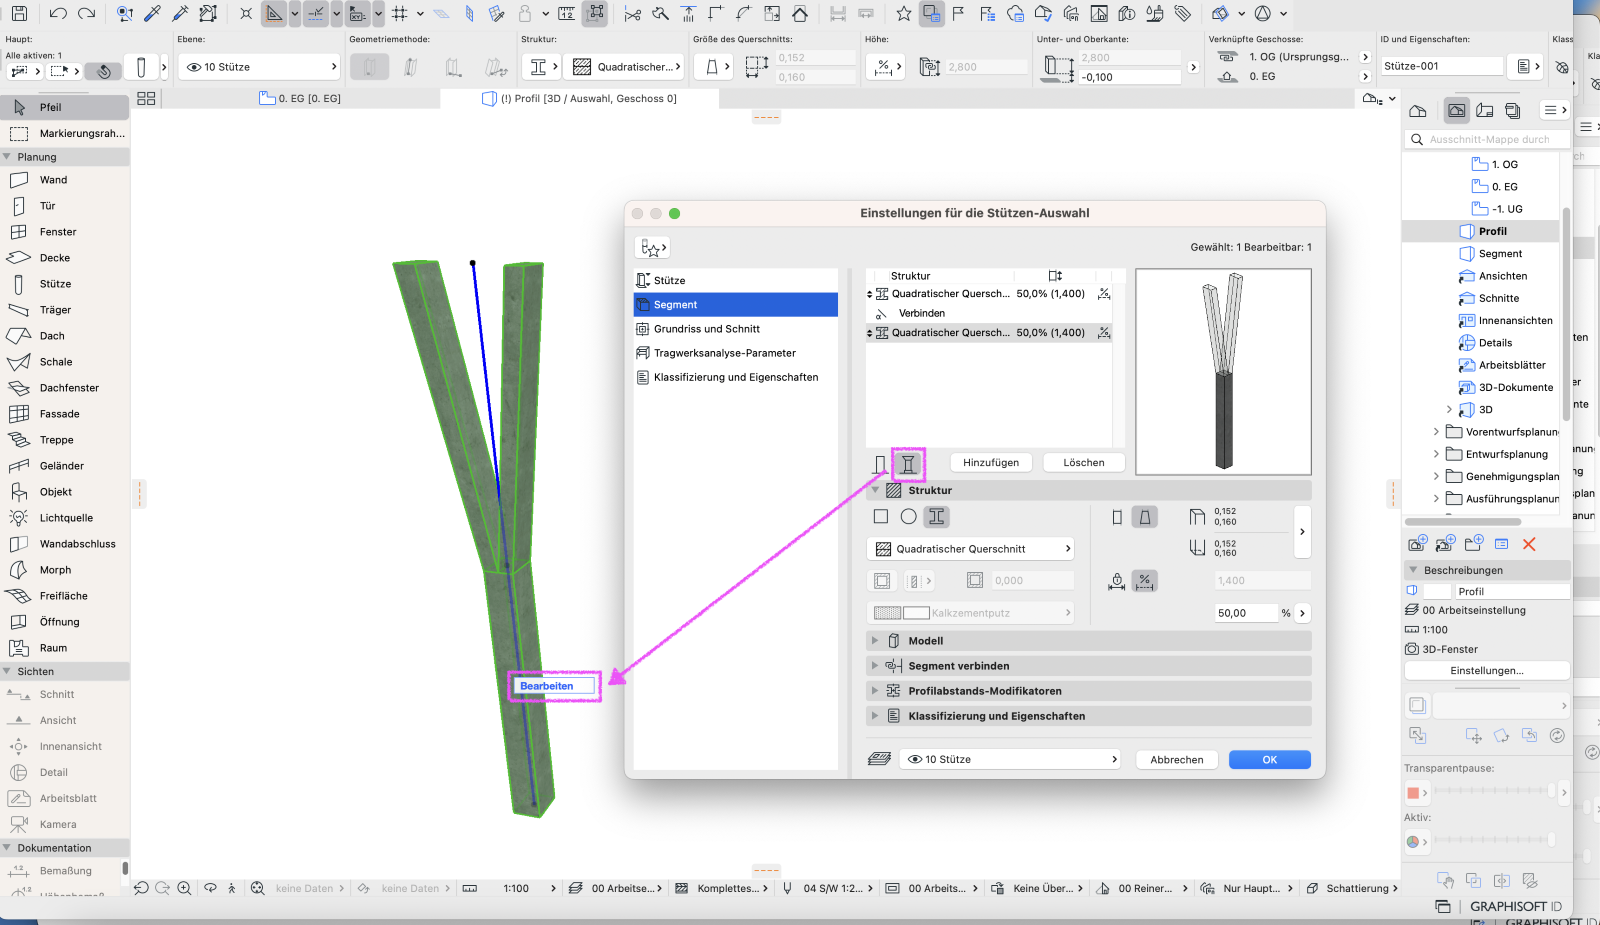Viewport: 1600px width, 925px height.
Task: Expand the Entwurfsplanung folder
Action: 1437,454
